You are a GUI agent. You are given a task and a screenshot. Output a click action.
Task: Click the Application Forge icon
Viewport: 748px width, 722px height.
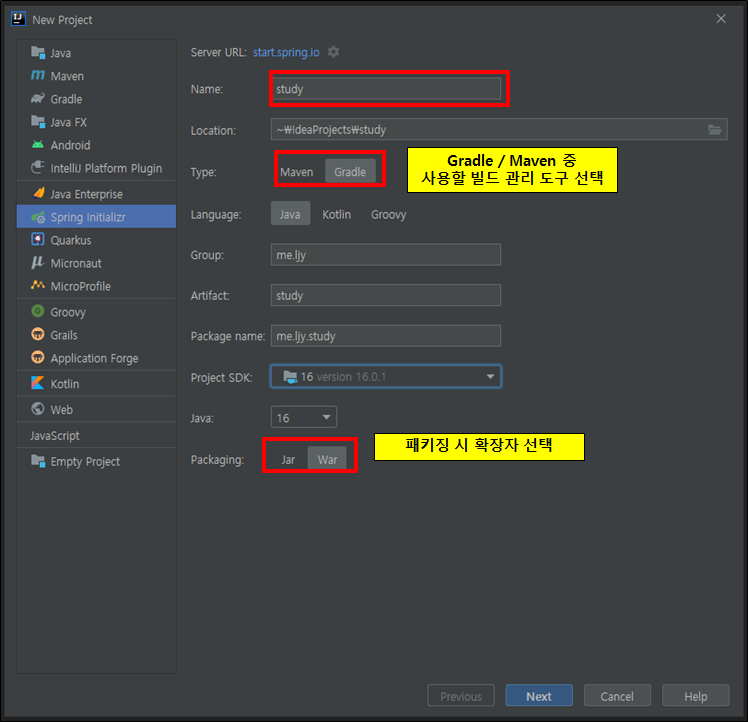[38, 357]
